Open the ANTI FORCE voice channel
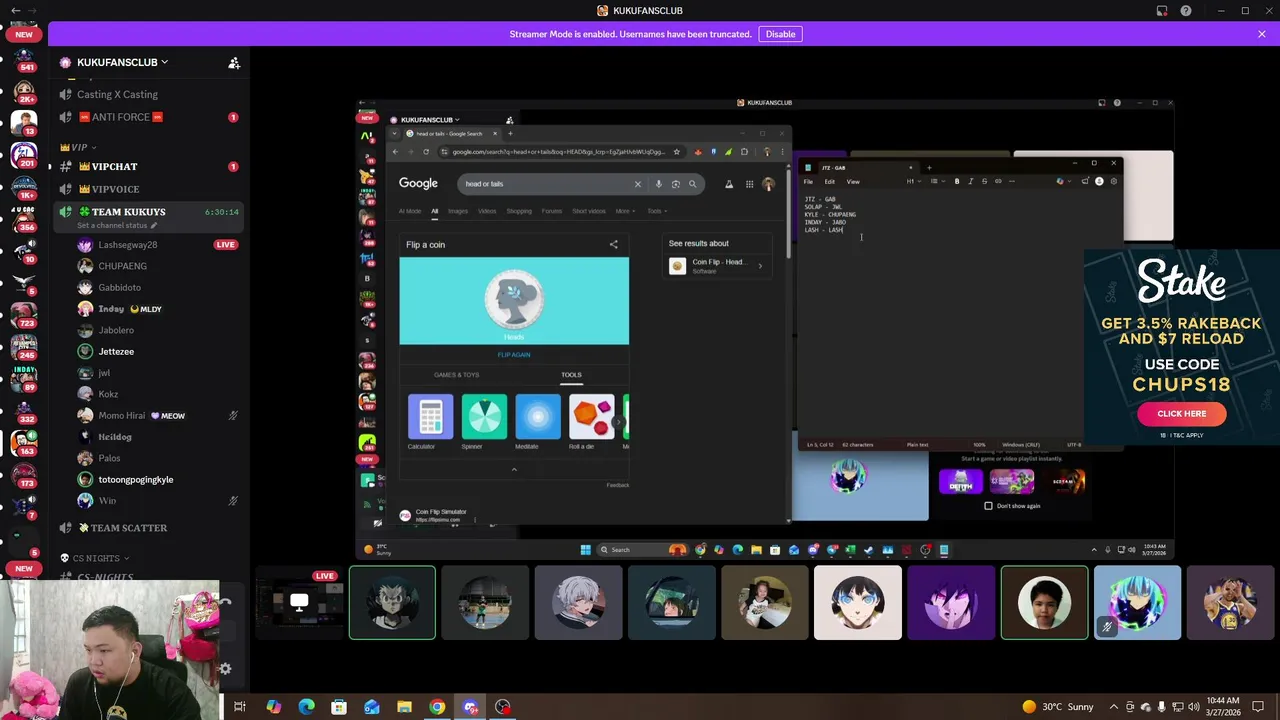1280x720 pixels. click(x=150, y=117)
